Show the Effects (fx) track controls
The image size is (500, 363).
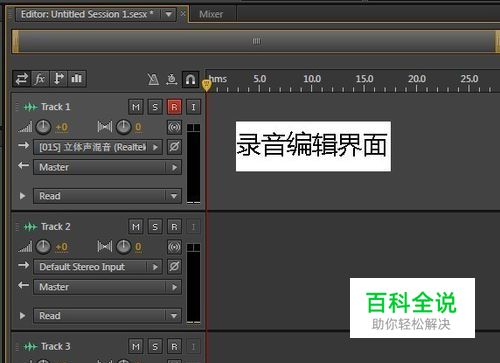40,79
